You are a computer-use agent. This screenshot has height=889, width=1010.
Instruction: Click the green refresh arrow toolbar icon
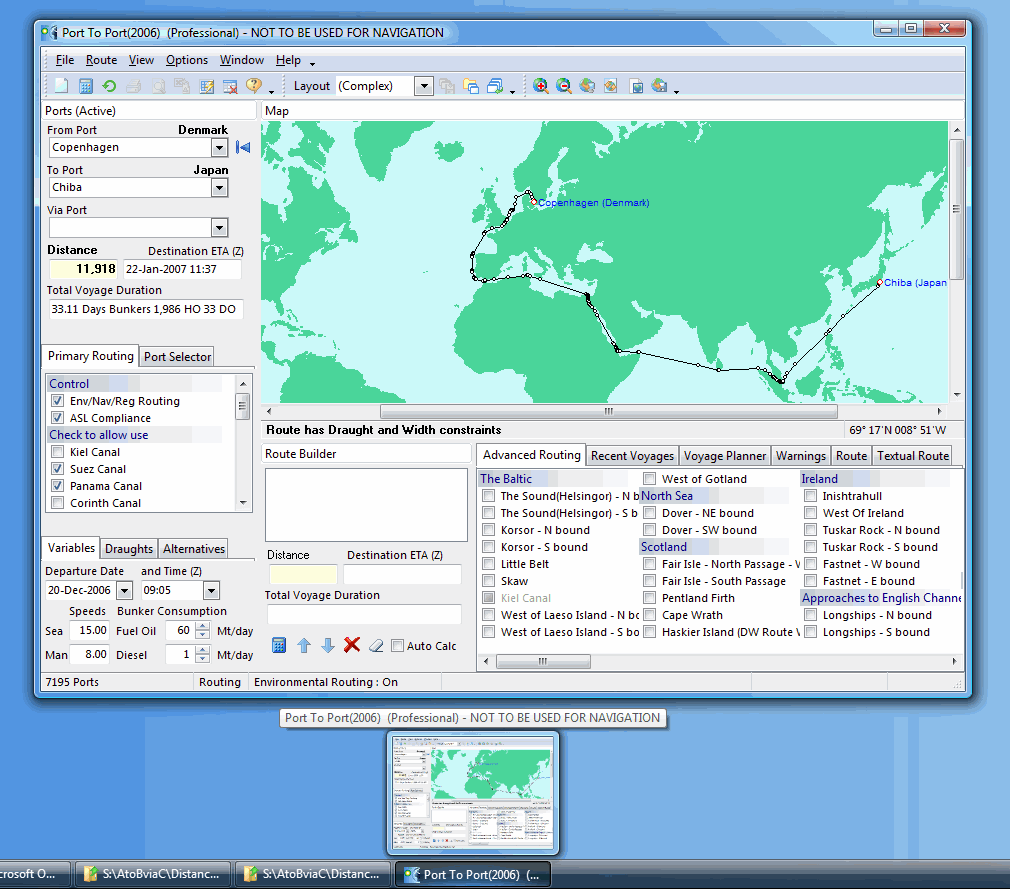click(110, 86)
